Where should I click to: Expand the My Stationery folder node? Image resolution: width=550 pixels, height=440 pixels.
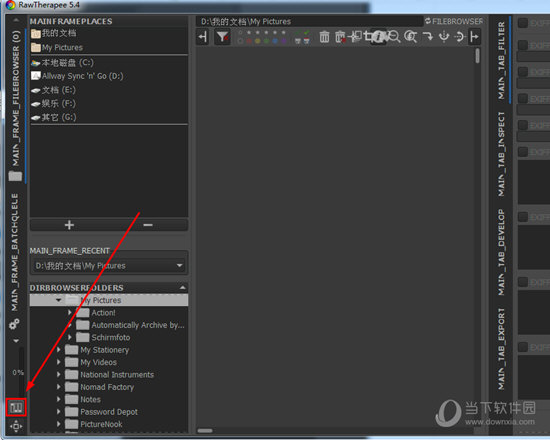click(59, 349)
